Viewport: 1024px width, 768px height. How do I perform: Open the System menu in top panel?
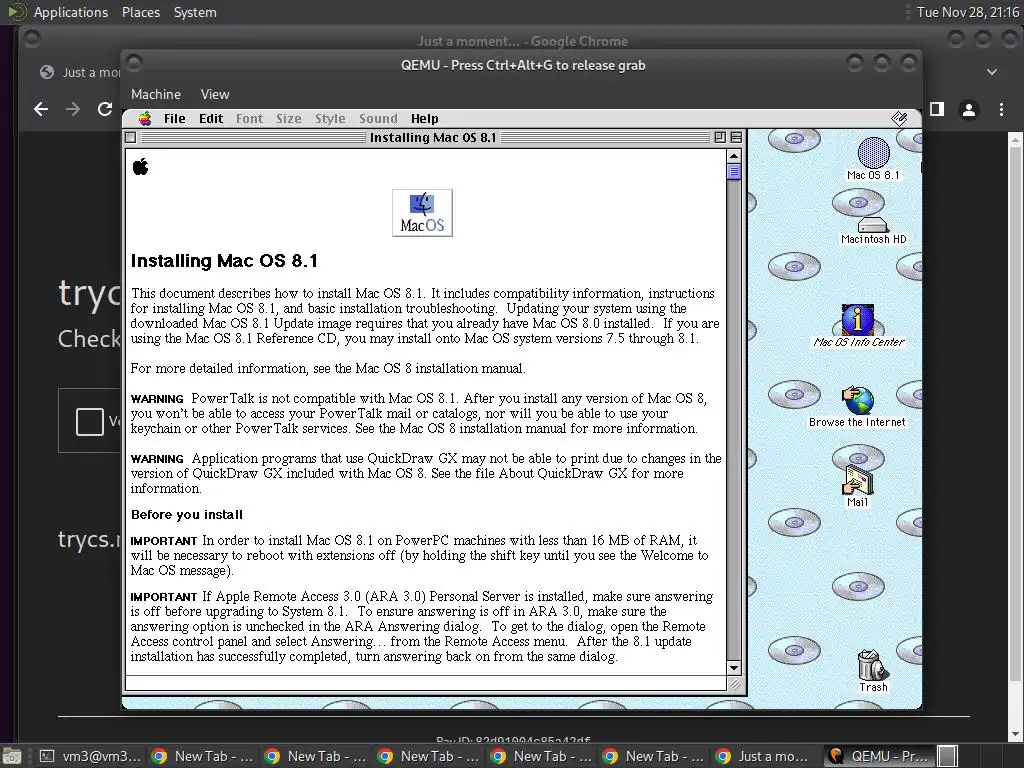tap(195, 12)
